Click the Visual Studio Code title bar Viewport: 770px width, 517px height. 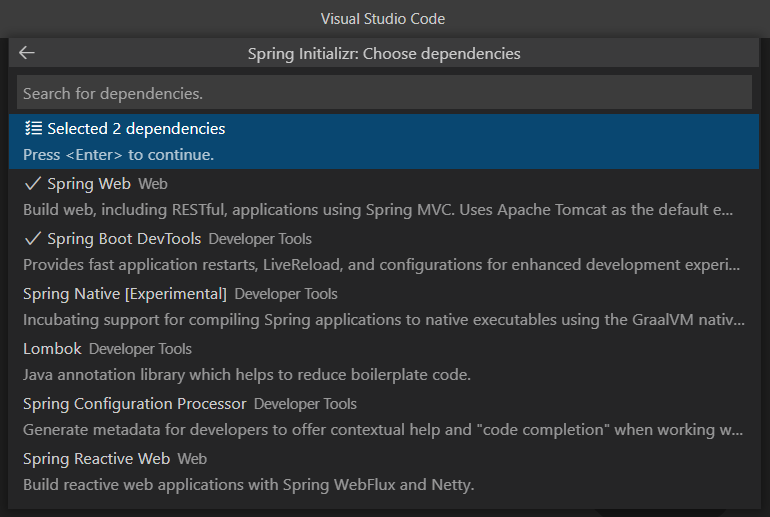coord(383,19)
